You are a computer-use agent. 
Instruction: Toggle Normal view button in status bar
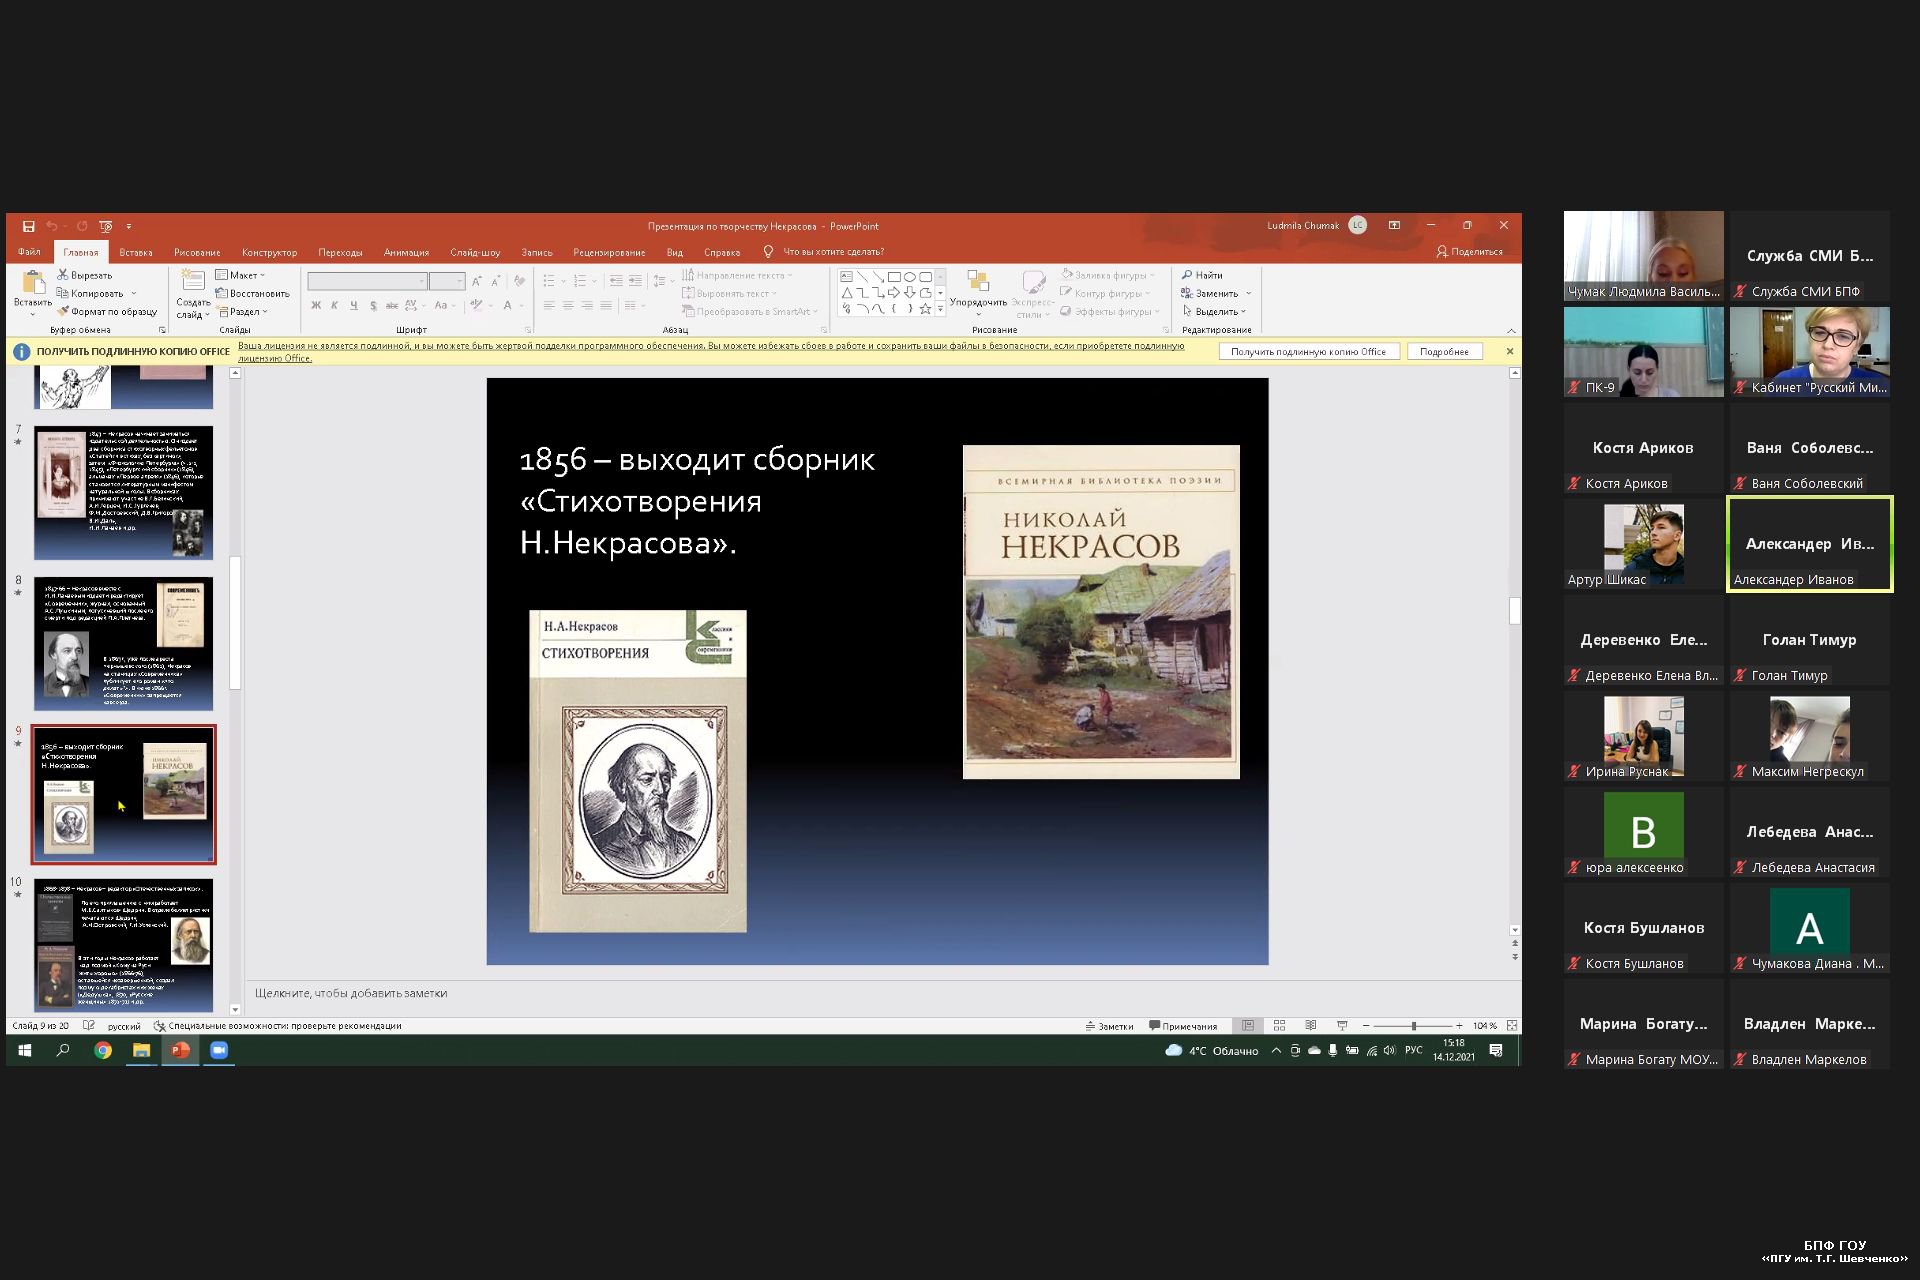(x=1248, y=1026)
